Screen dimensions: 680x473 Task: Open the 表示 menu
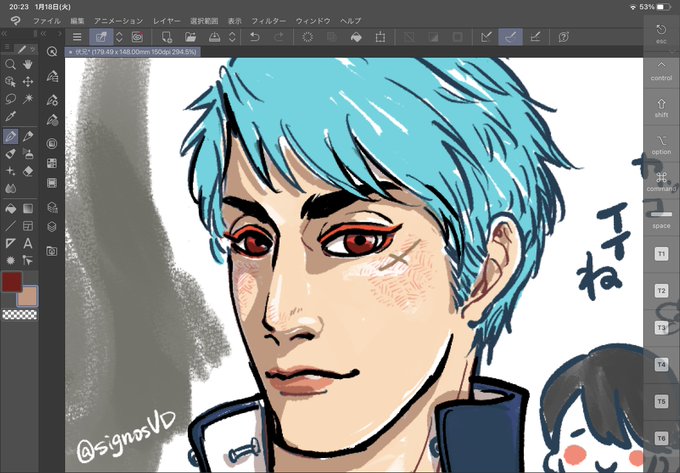[235, 21]
